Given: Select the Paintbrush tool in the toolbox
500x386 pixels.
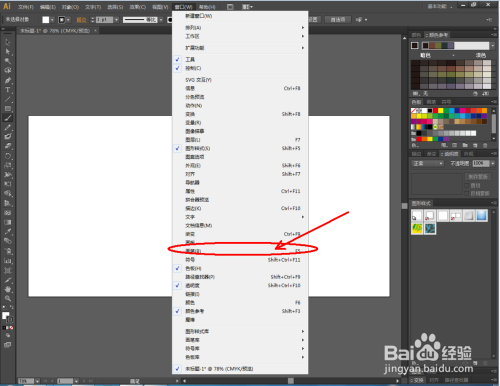Looking at the screenshot, I should tap(8, 118).
